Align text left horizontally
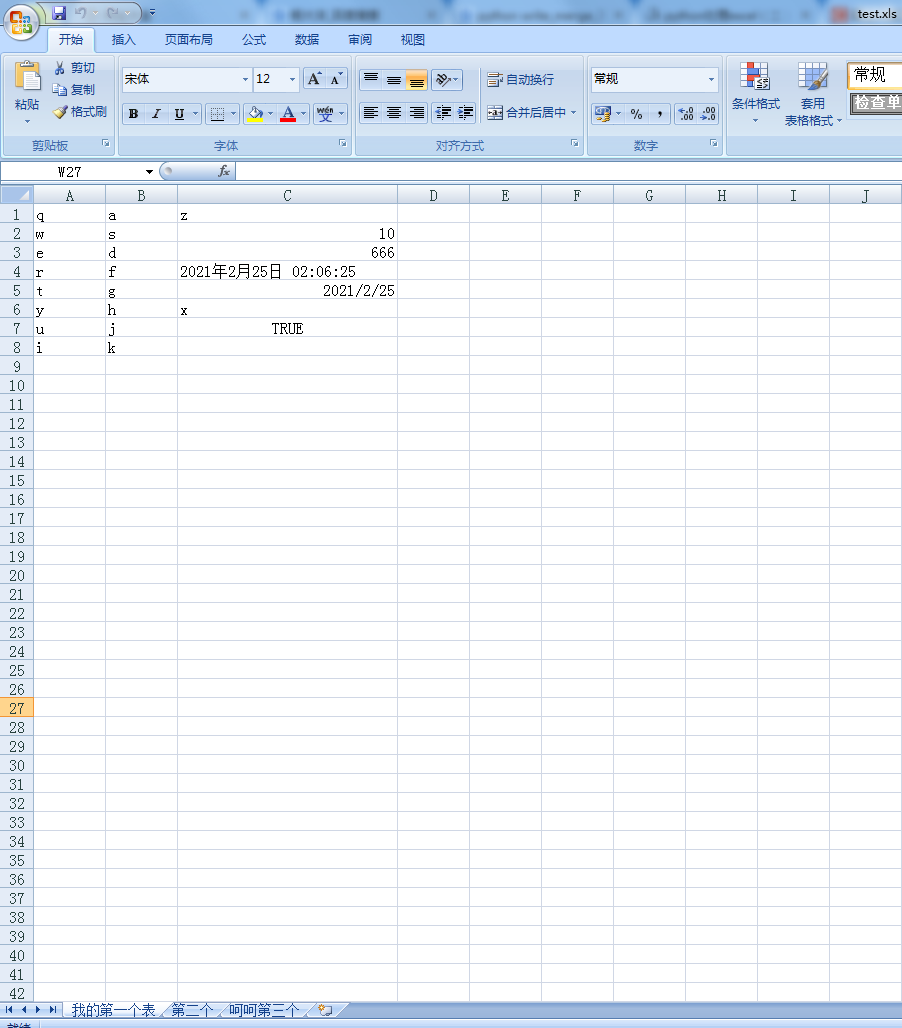The image size is (902, 1028). (x=371, y=113)
